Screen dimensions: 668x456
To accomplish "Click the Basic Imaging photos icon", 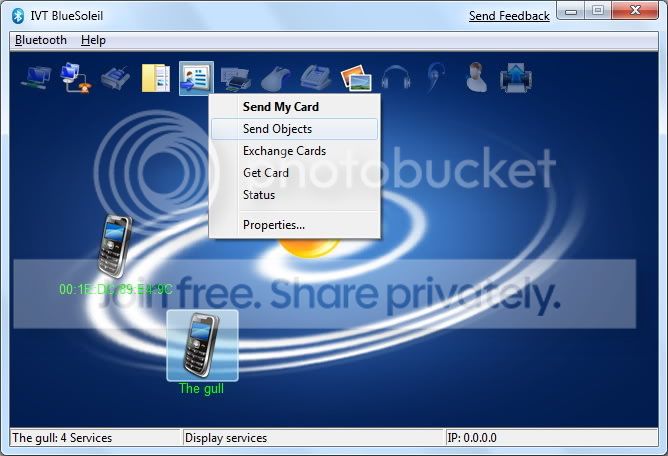I will (x=356, y=78).
